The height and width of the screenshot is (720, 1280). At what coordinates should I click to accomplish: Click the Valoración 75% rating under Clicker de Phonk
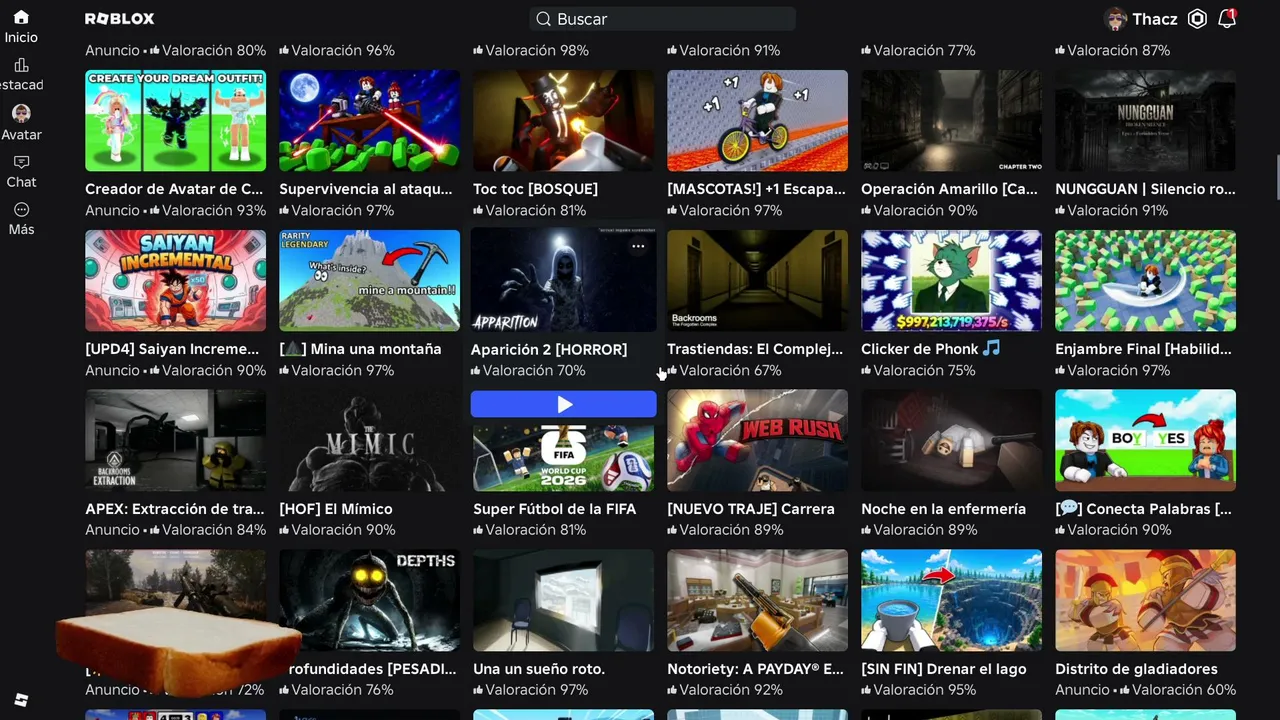(919, 370)
